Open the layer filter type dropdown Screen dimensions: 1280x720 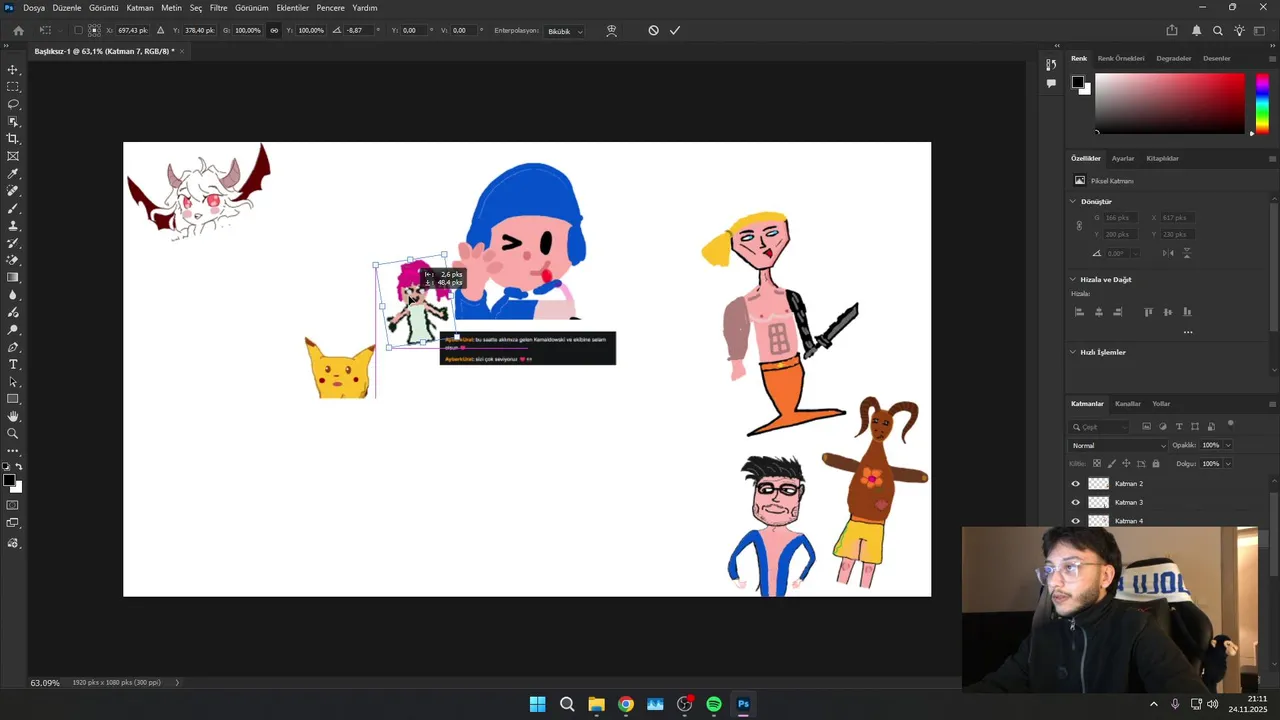1100,427
